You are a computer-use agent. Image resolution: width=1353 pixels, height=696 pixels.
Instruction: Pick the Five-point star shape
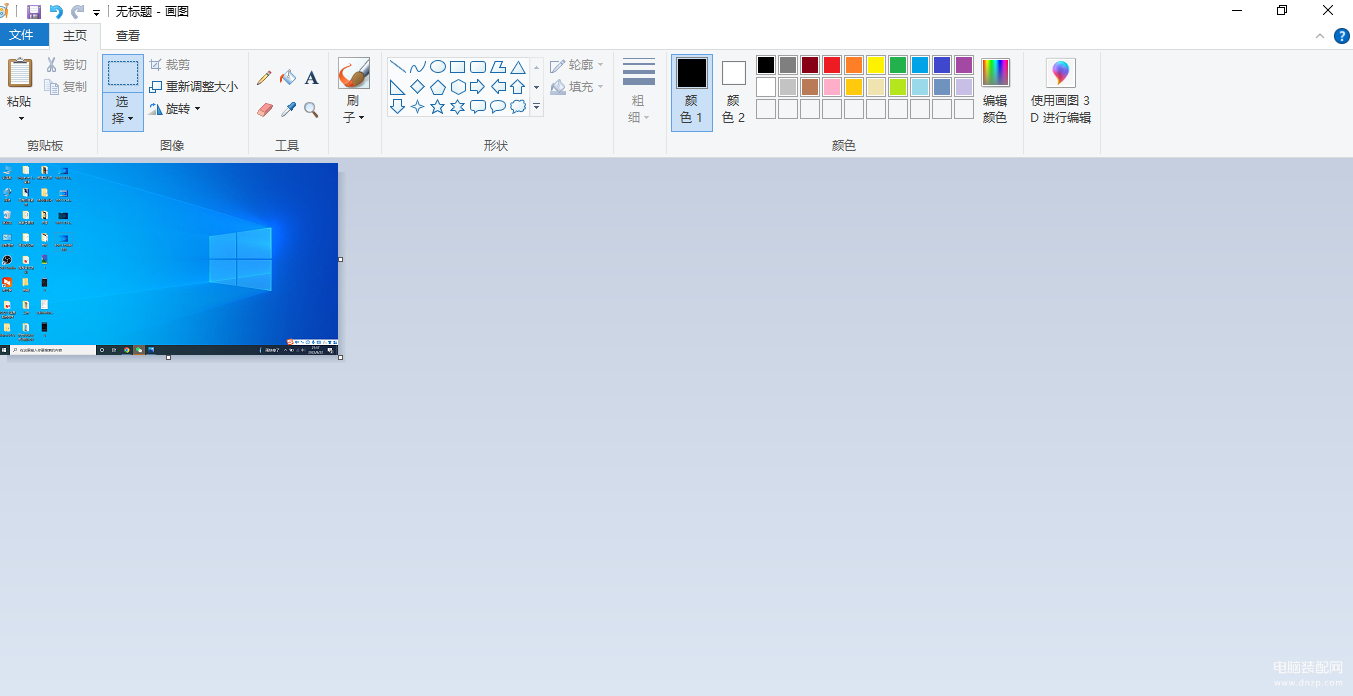coord(437,106)
